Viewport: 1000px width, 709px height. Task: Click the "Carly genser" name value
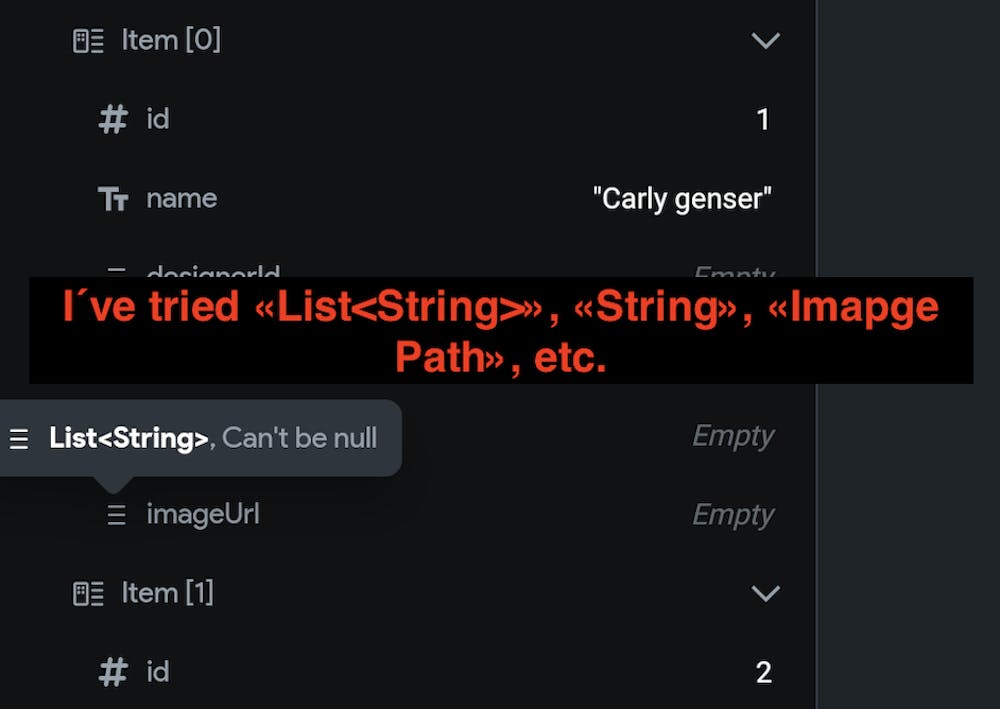pyautogui.click(x=682, y=199)
